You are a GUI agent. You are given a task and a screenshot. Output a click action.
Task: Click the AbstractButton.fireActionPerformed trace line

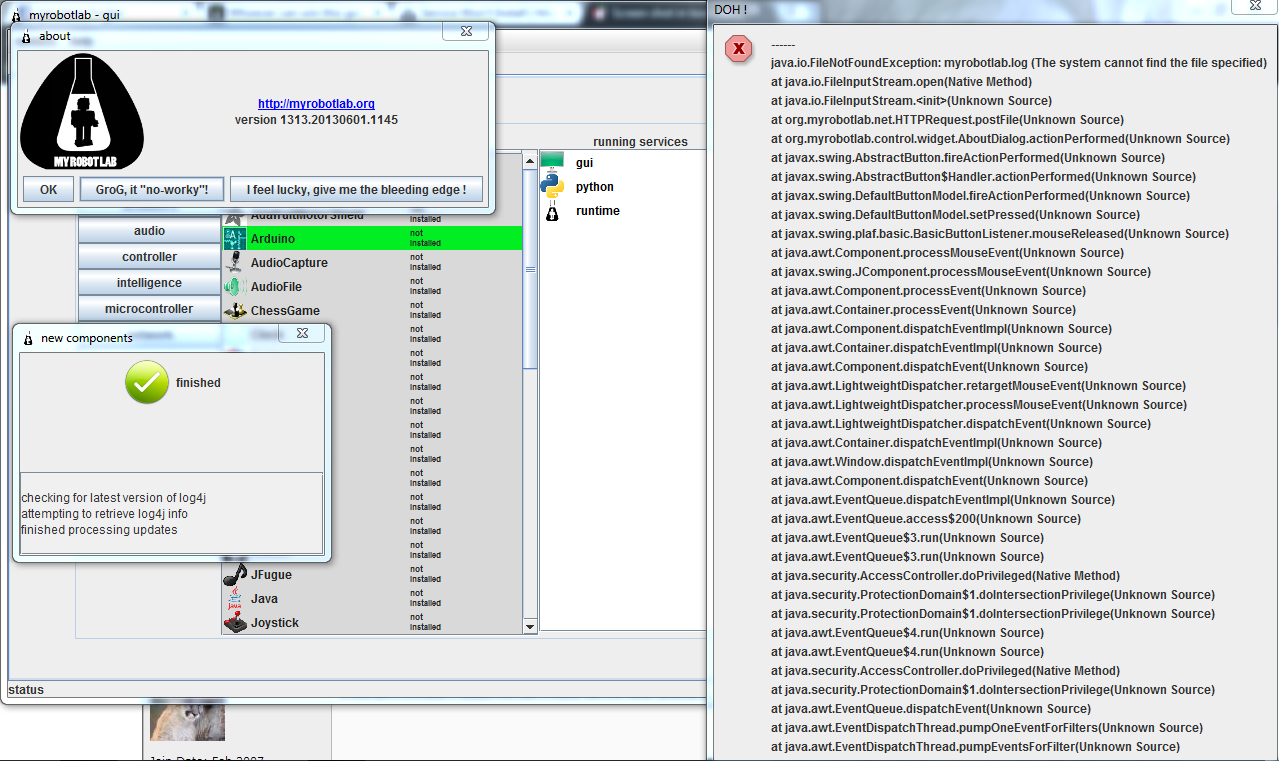(970, 157)
